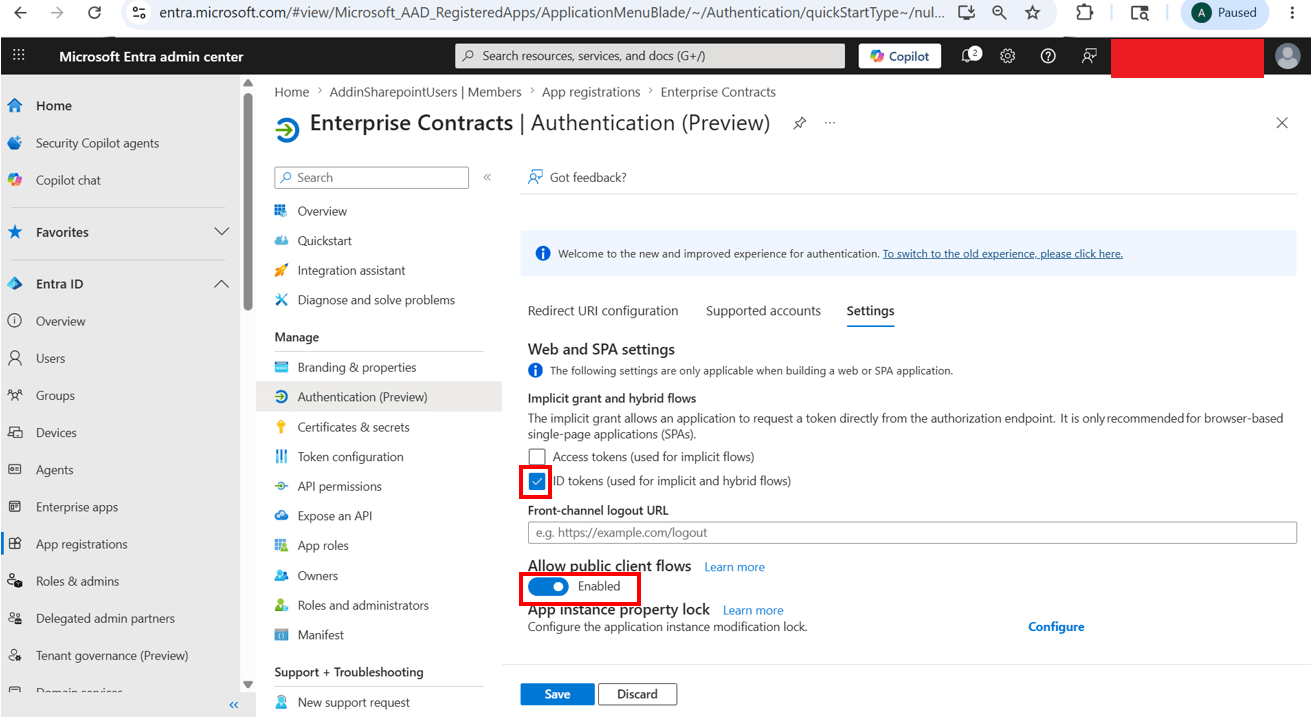Open Diagnose and solve problems
The width and height of the screenshot is (1311, 721).
click(376, 300)
